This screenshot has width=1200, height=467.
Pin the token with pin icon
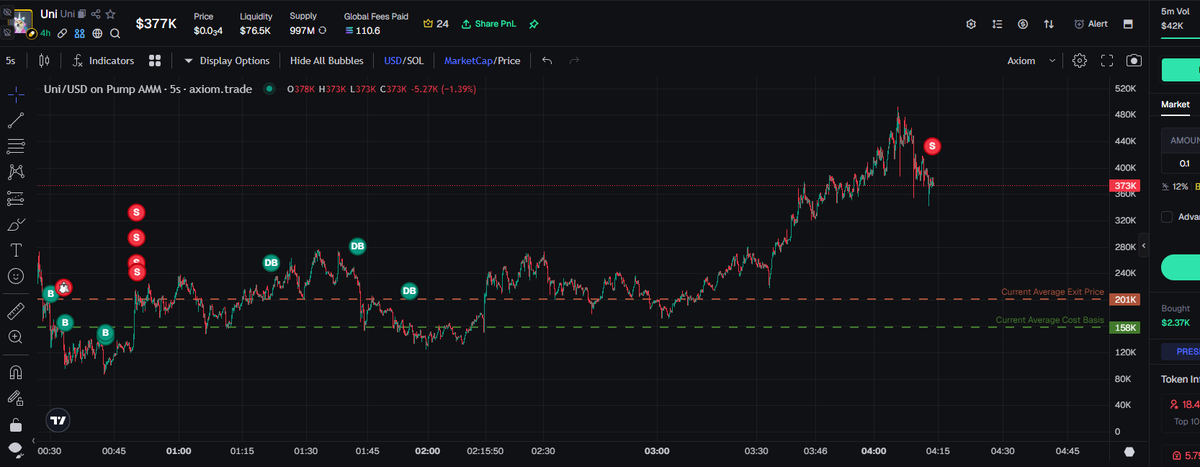(533, 23)
